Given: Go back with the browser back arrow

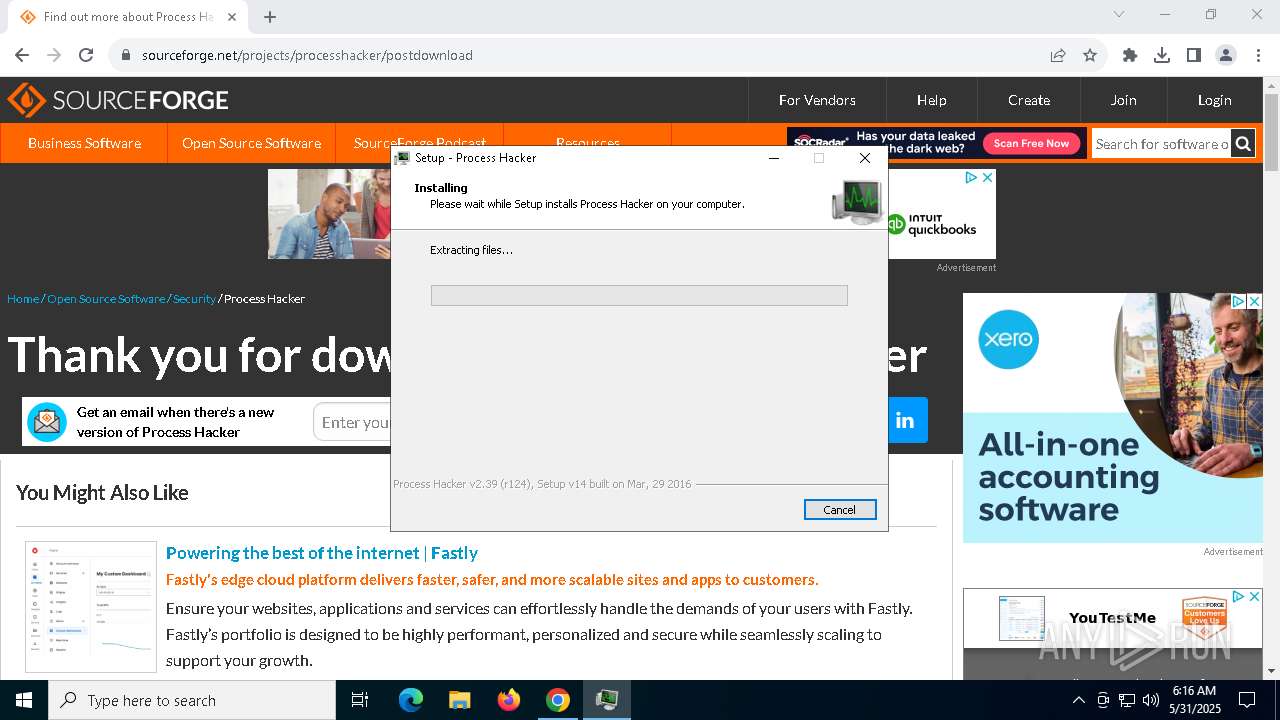Looking at the screenshot, I should [x=22, y=55].
